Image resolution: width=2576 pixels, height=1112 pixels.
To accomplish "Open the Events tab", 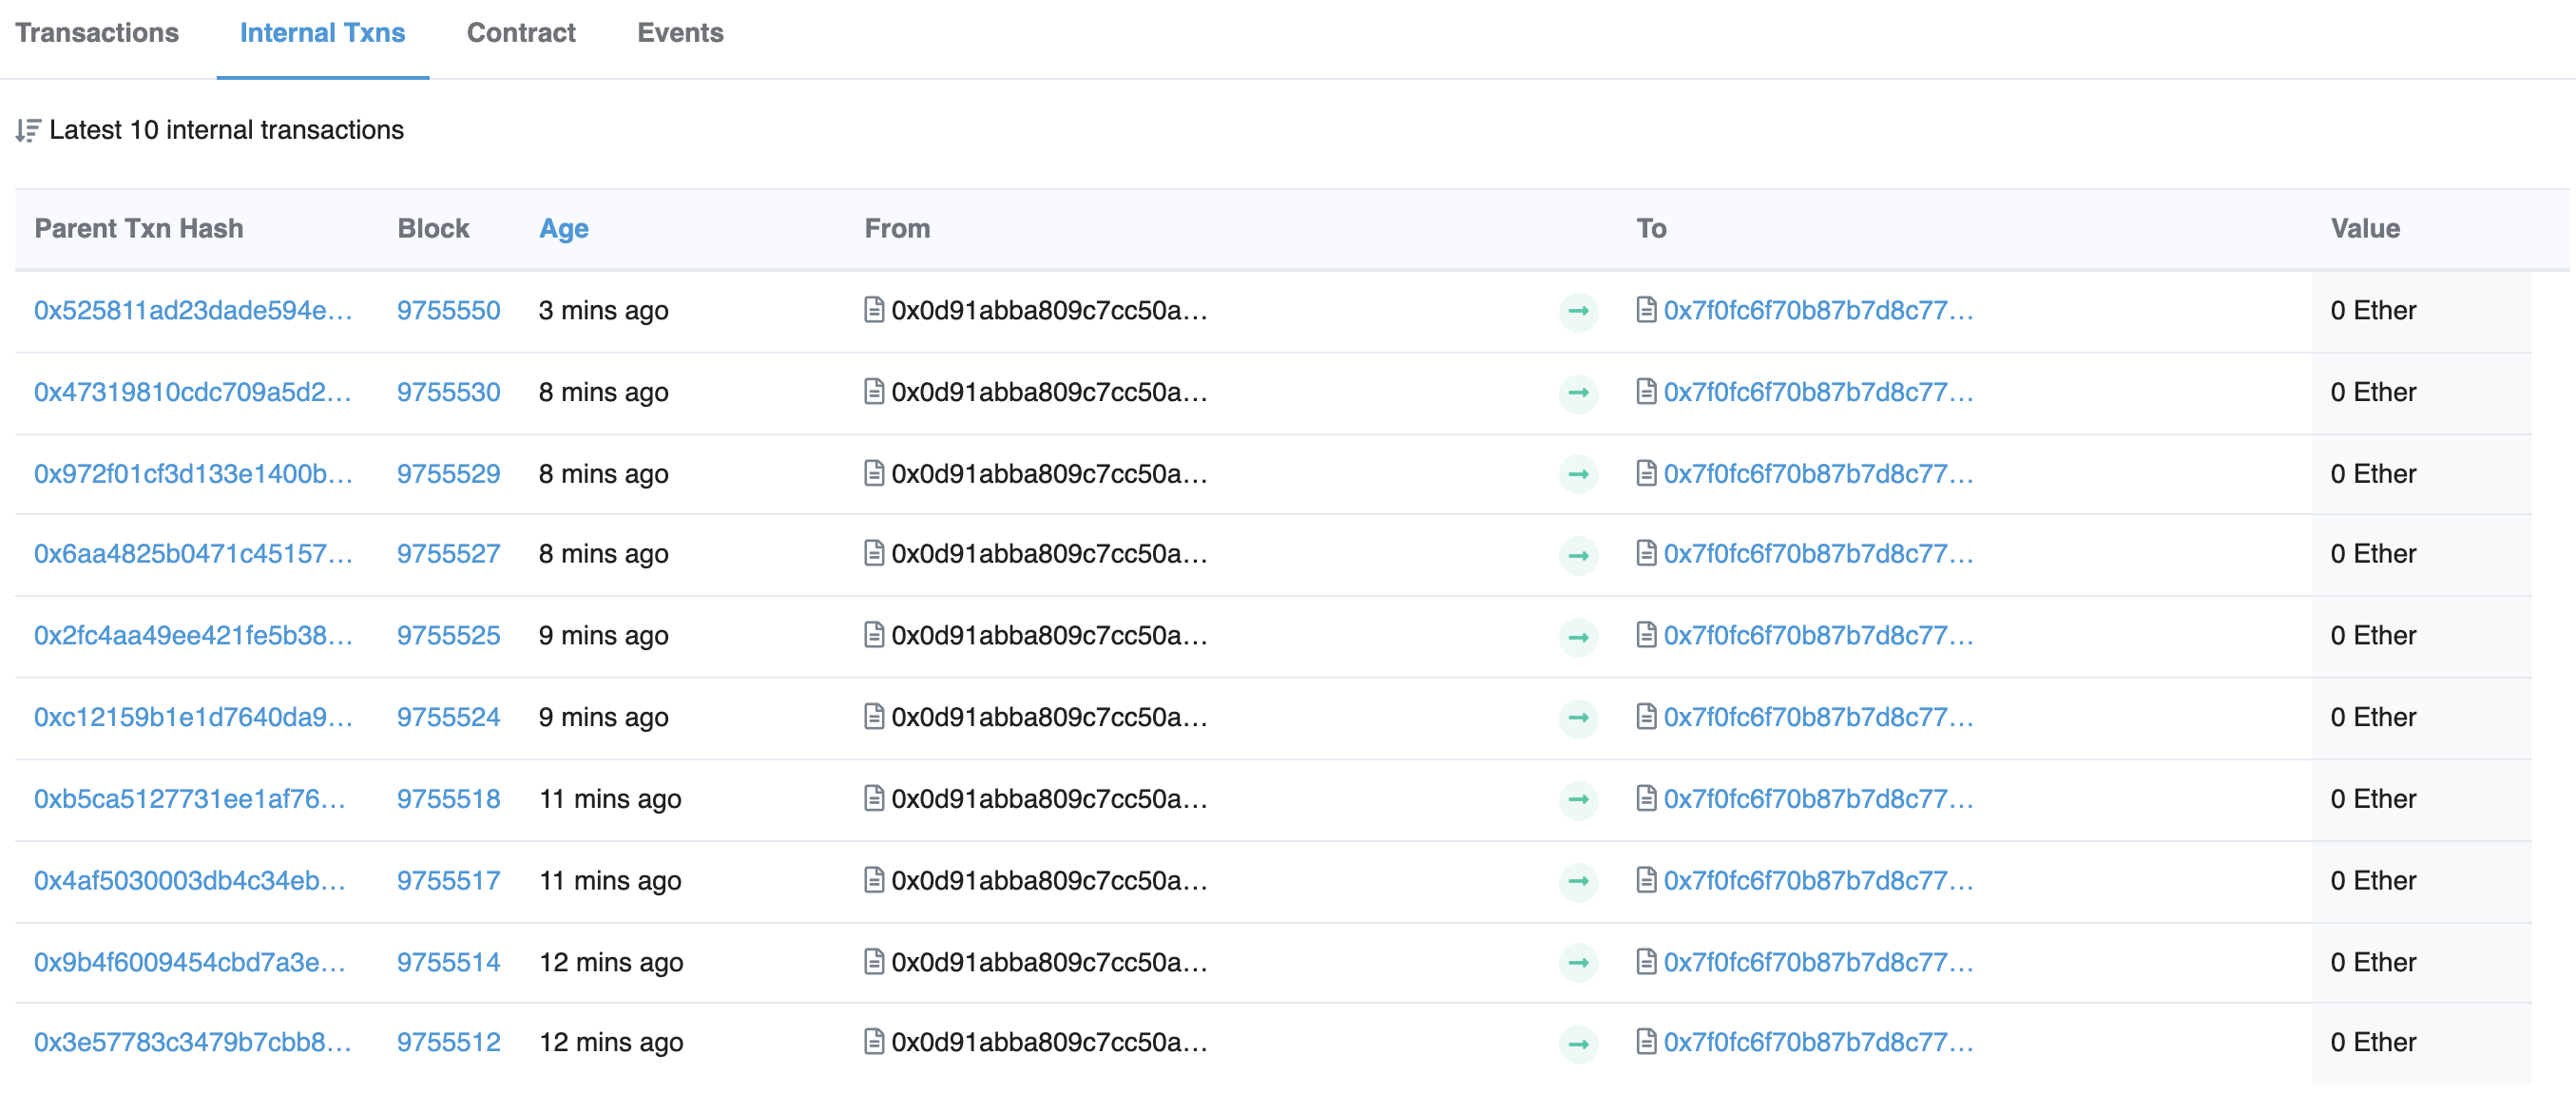I will tap(679, 33).
